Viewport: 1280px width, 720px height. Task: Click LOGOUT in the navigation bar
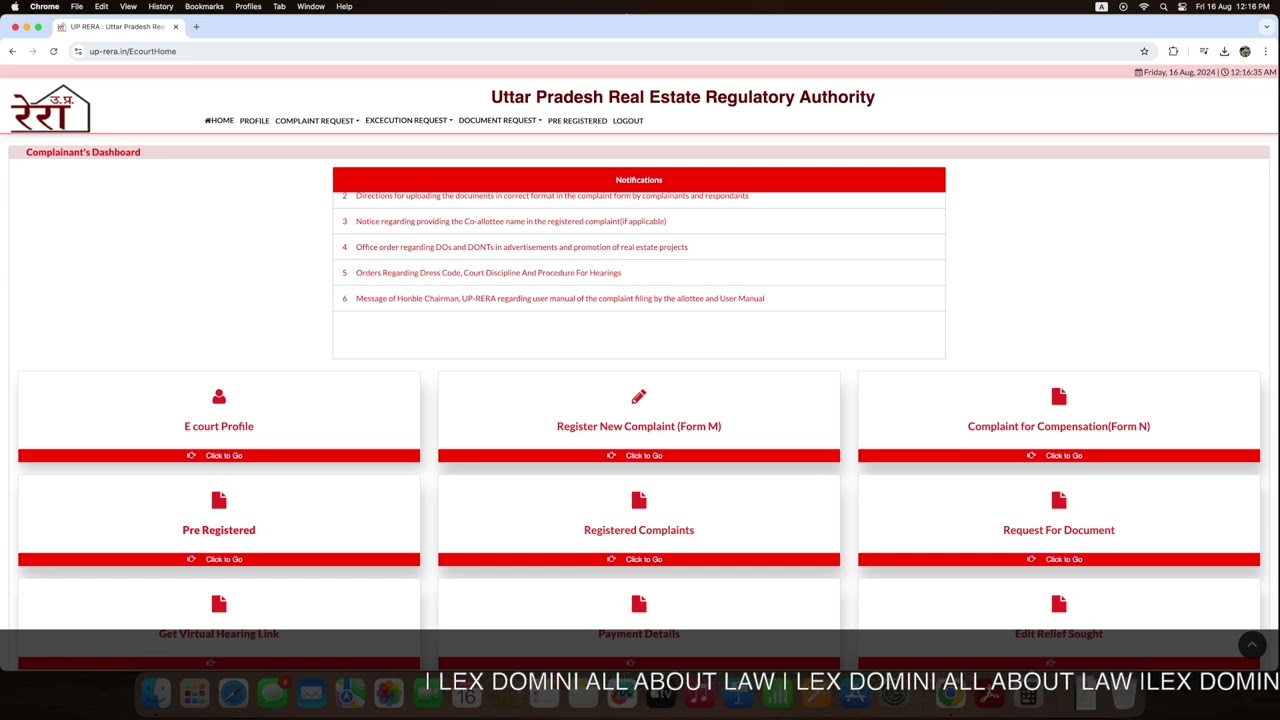[628, 121]
